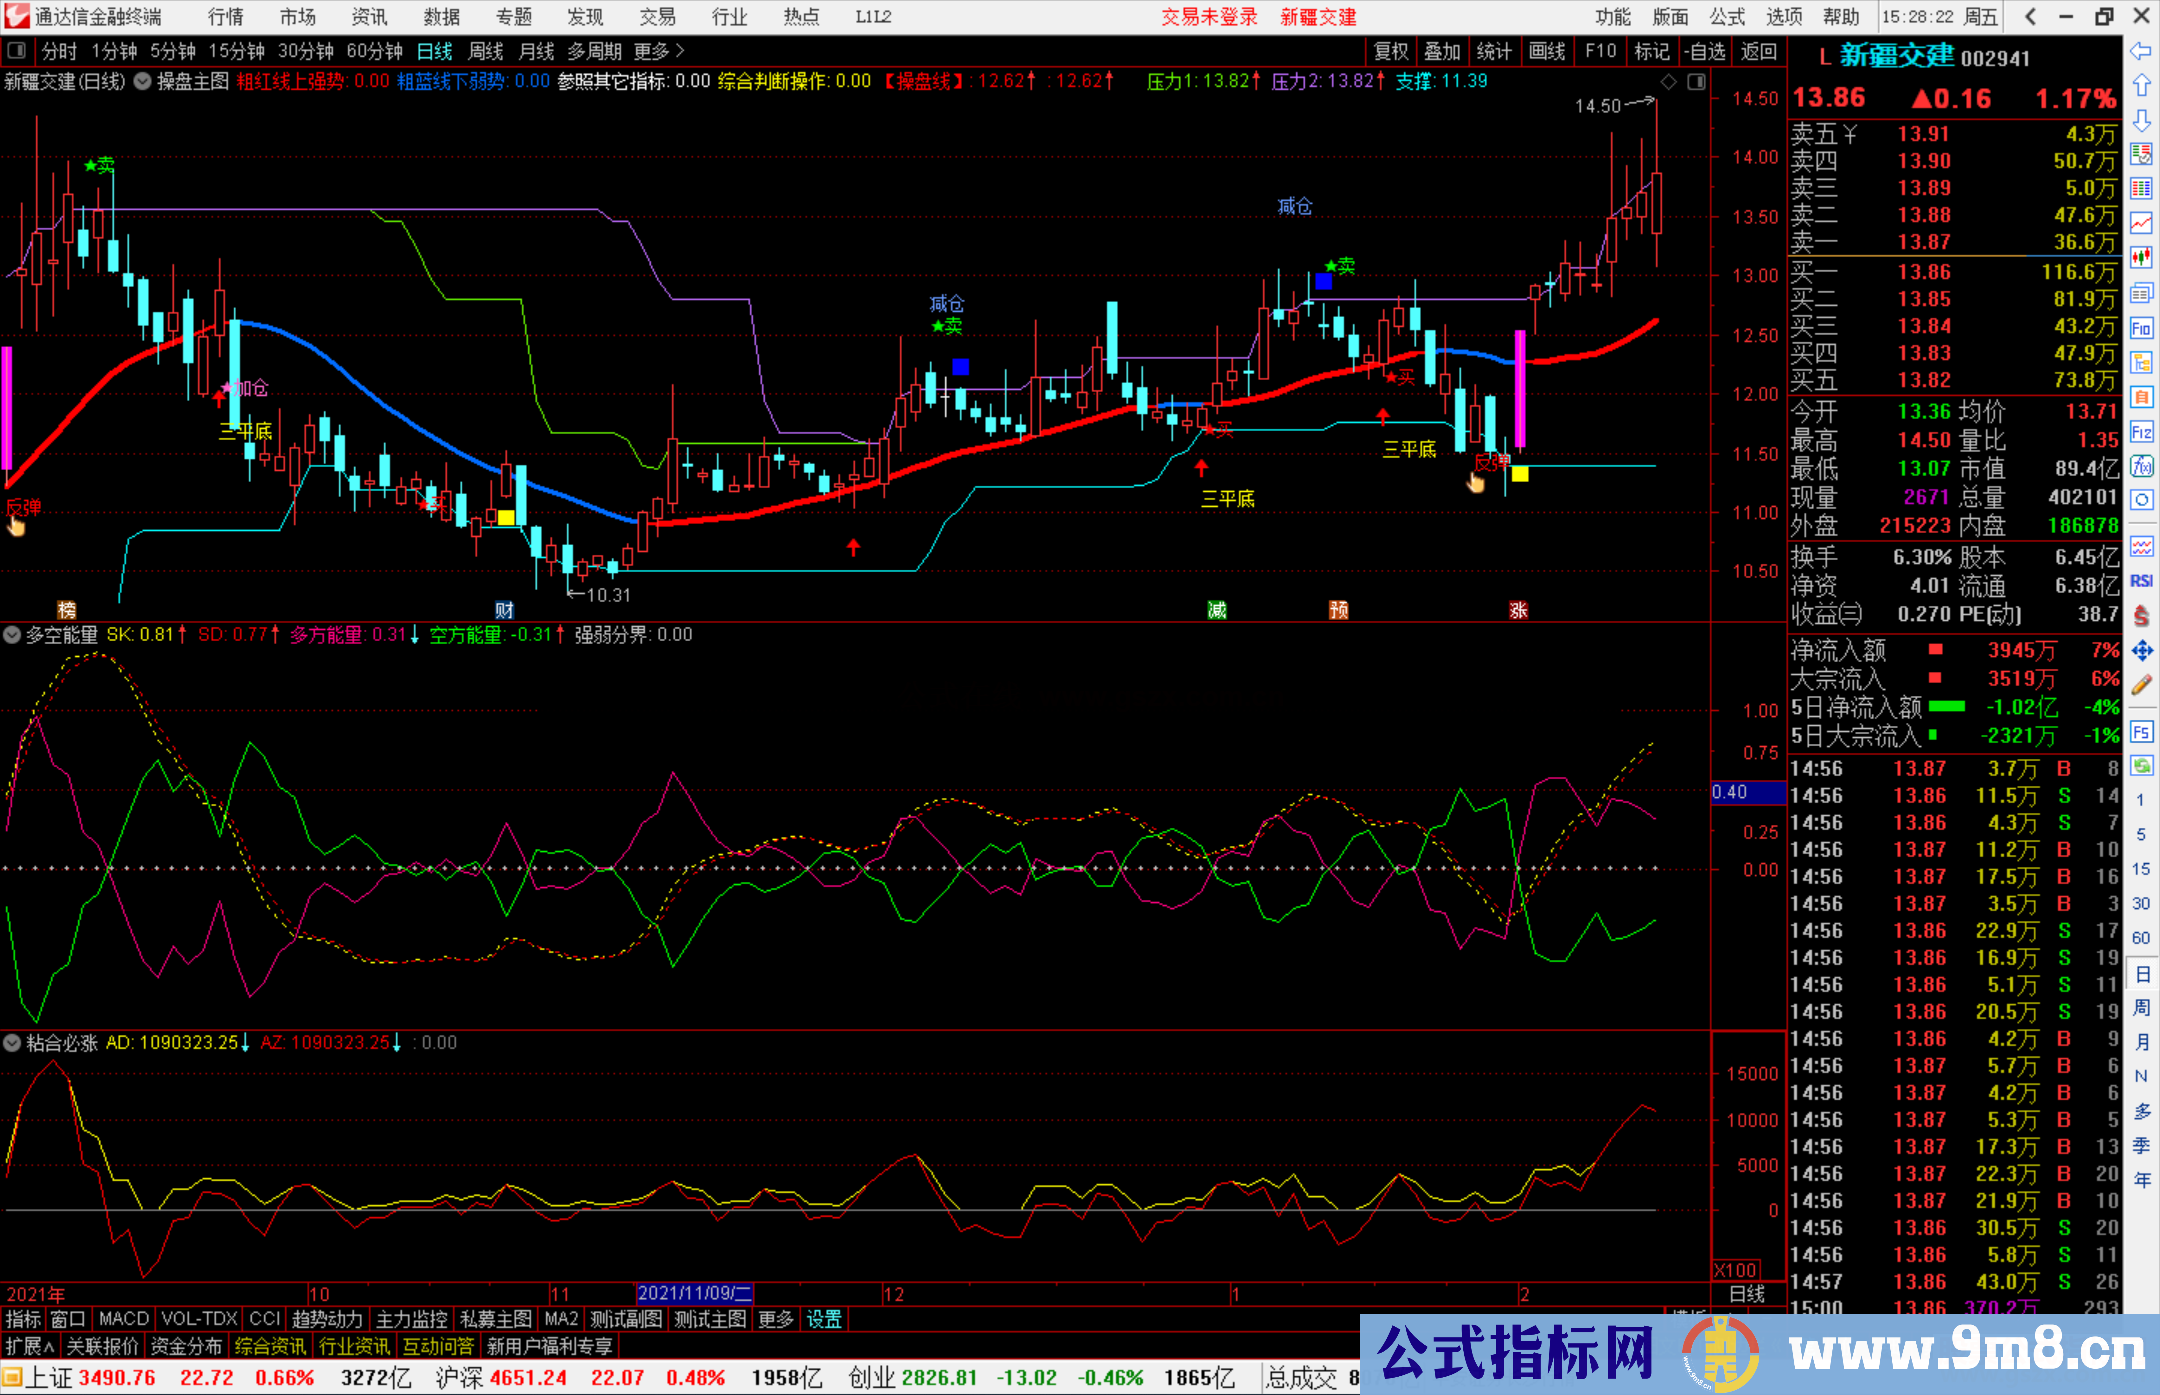Open the multi-window detail icon
Viewport: 2160px width, 1395px height.
coord(2141,293)
